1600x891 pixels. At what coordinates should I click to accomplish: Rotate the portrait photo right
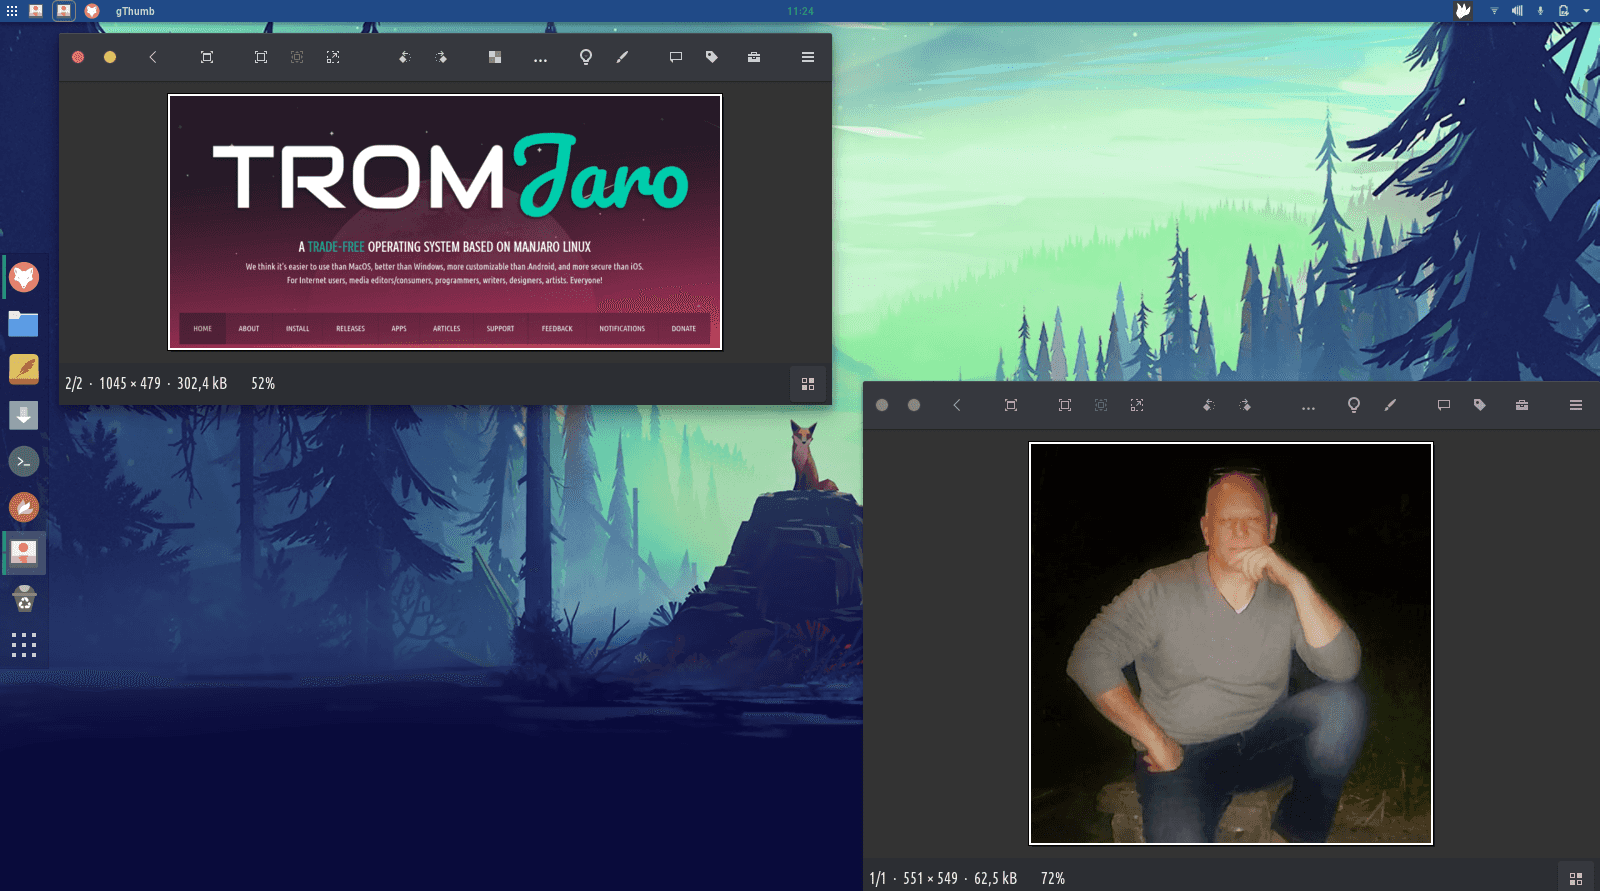coord(1245,405)
